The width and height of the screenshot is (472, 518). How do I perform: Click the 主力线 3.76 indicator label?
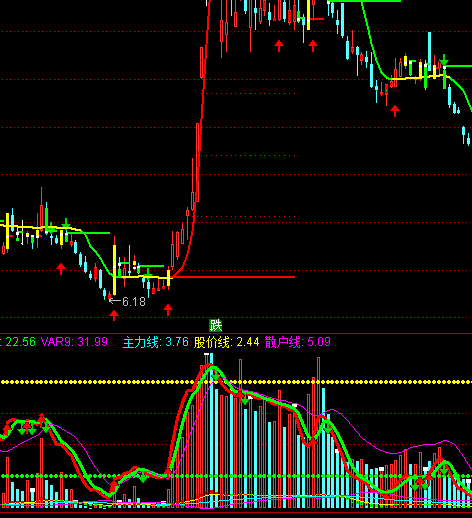point(156,342)
